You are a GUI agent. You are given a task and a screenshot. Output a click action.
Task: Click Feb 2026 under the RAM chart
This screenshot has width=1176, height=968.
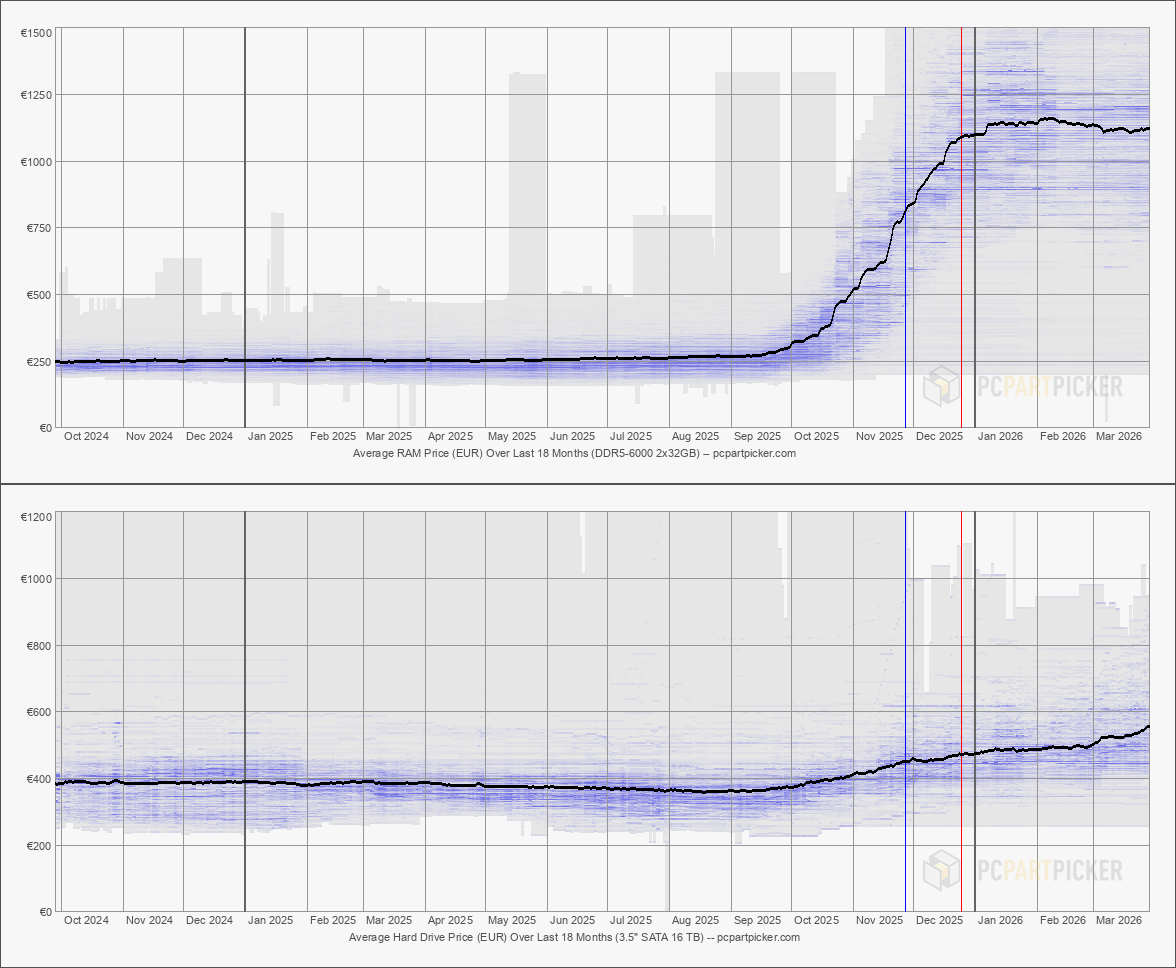click(1063, 436)
